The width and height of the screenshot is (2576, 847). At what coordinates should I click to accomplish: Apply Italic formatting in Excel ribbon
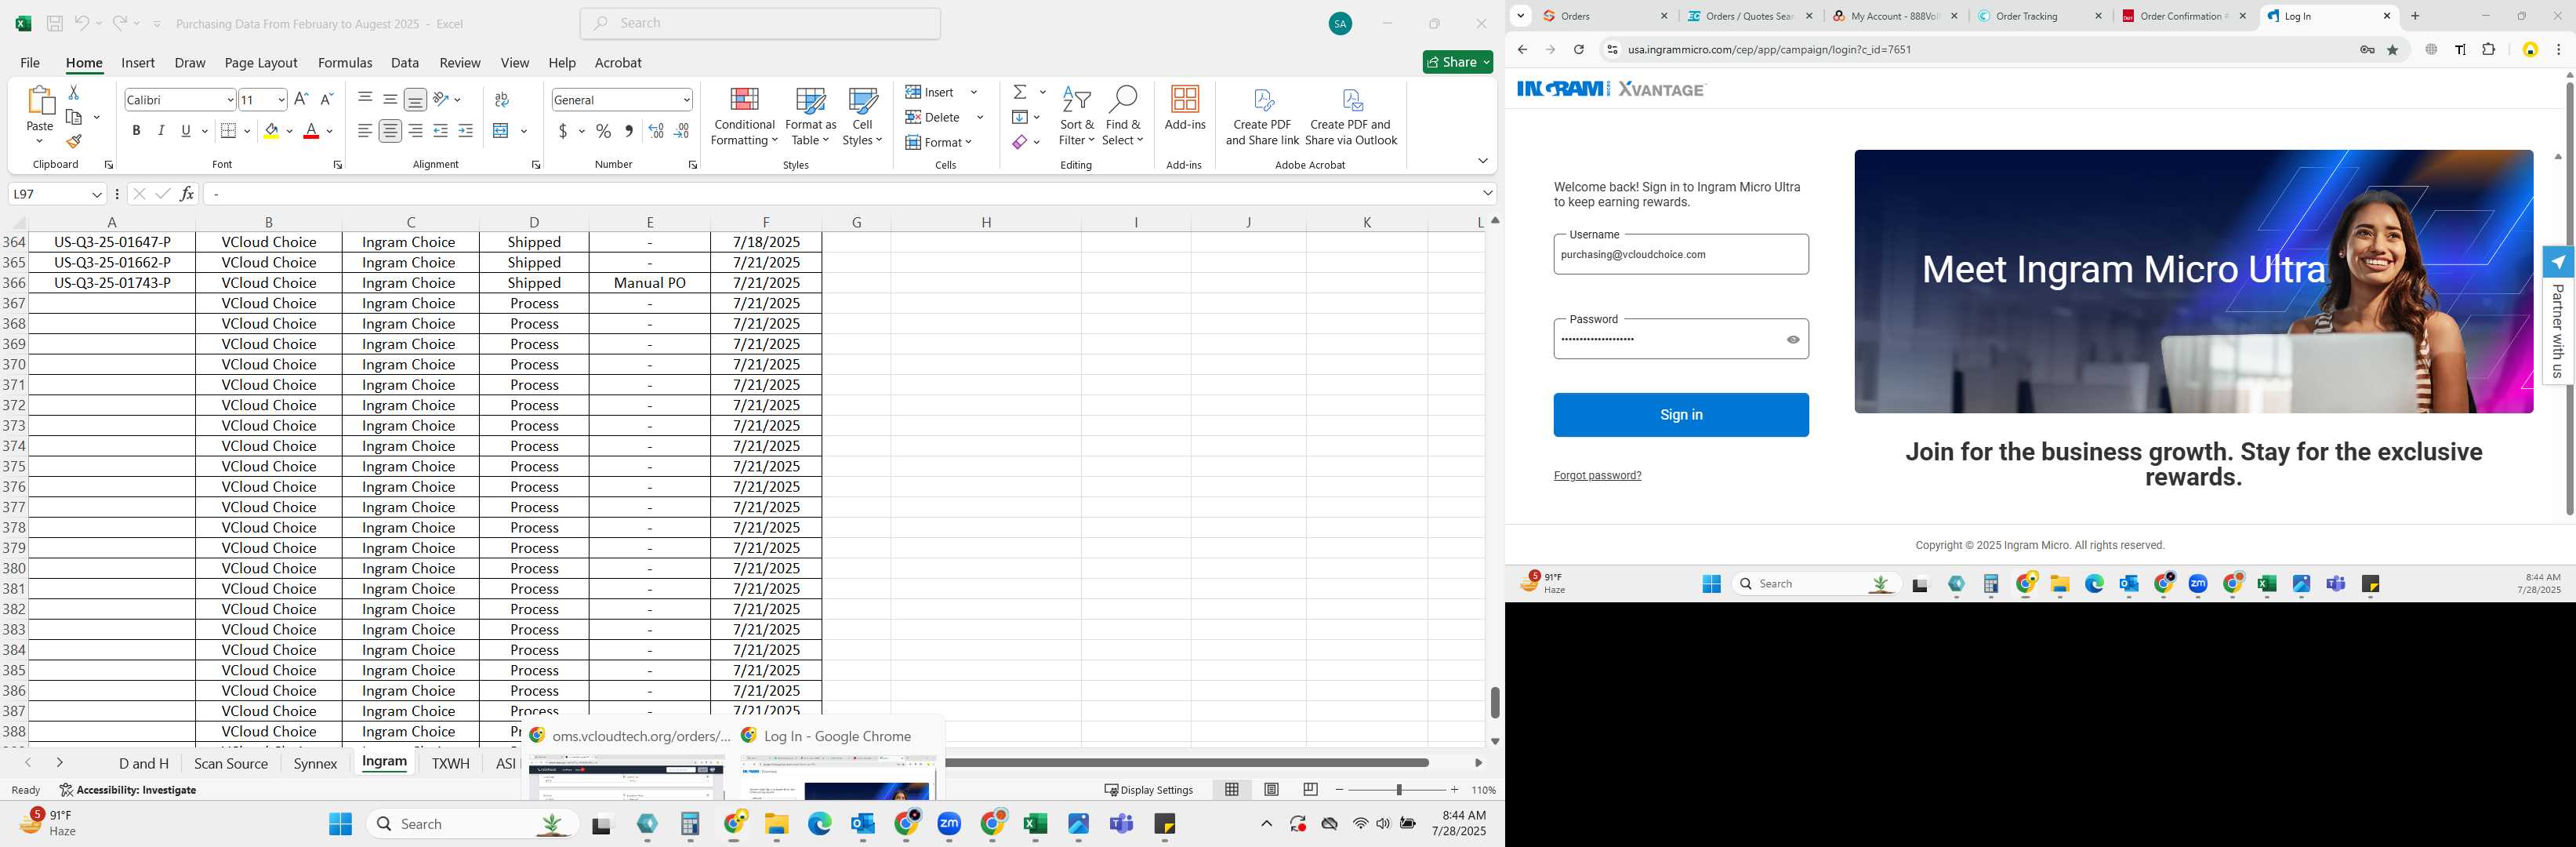click(x=161, y=131)
